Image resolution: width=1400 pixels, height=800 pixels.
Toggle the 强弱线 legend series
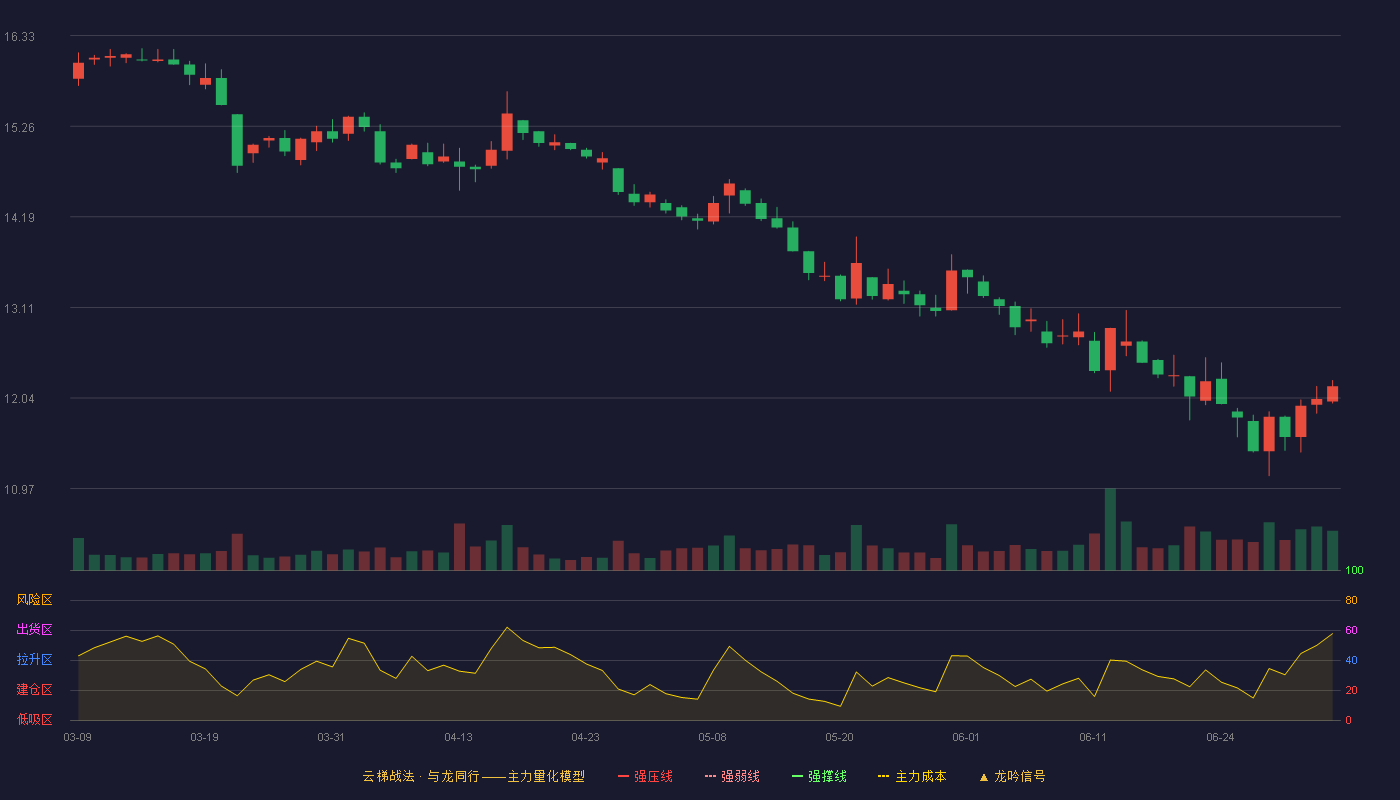click(x=732, y=776)
